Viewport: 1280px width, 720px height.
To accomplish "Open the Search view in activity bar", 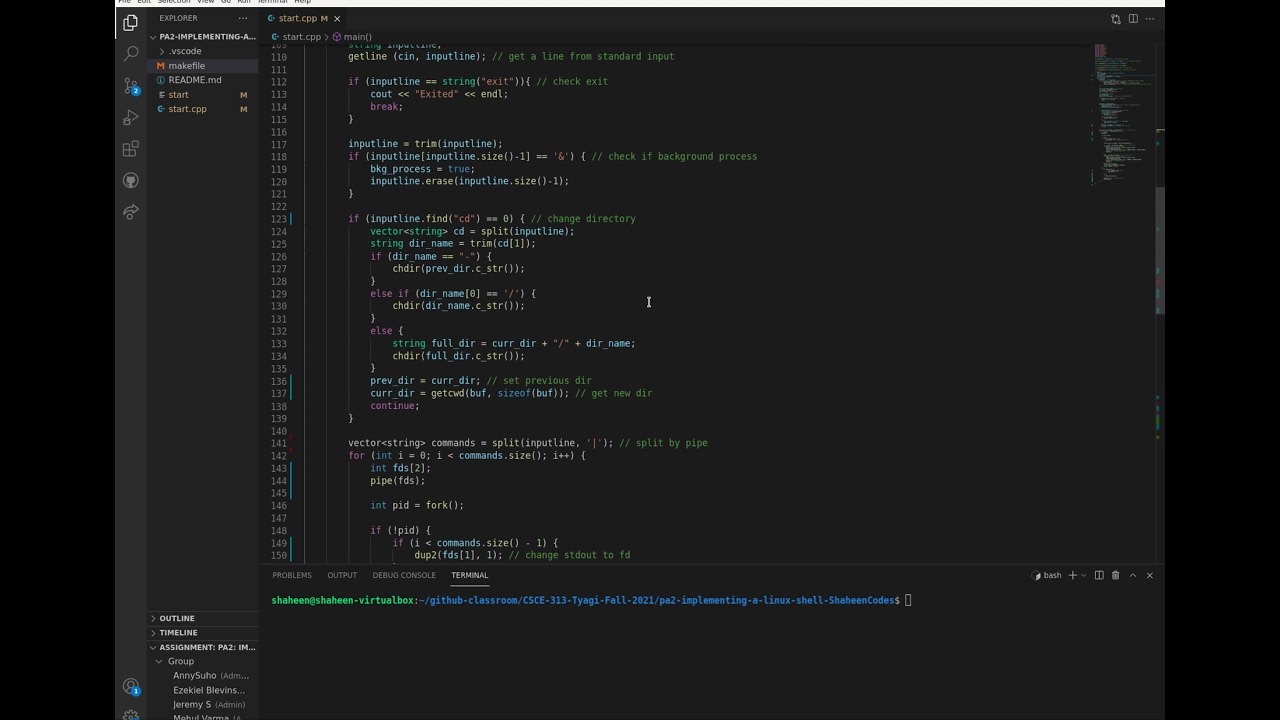I will [x=130, y=53].
